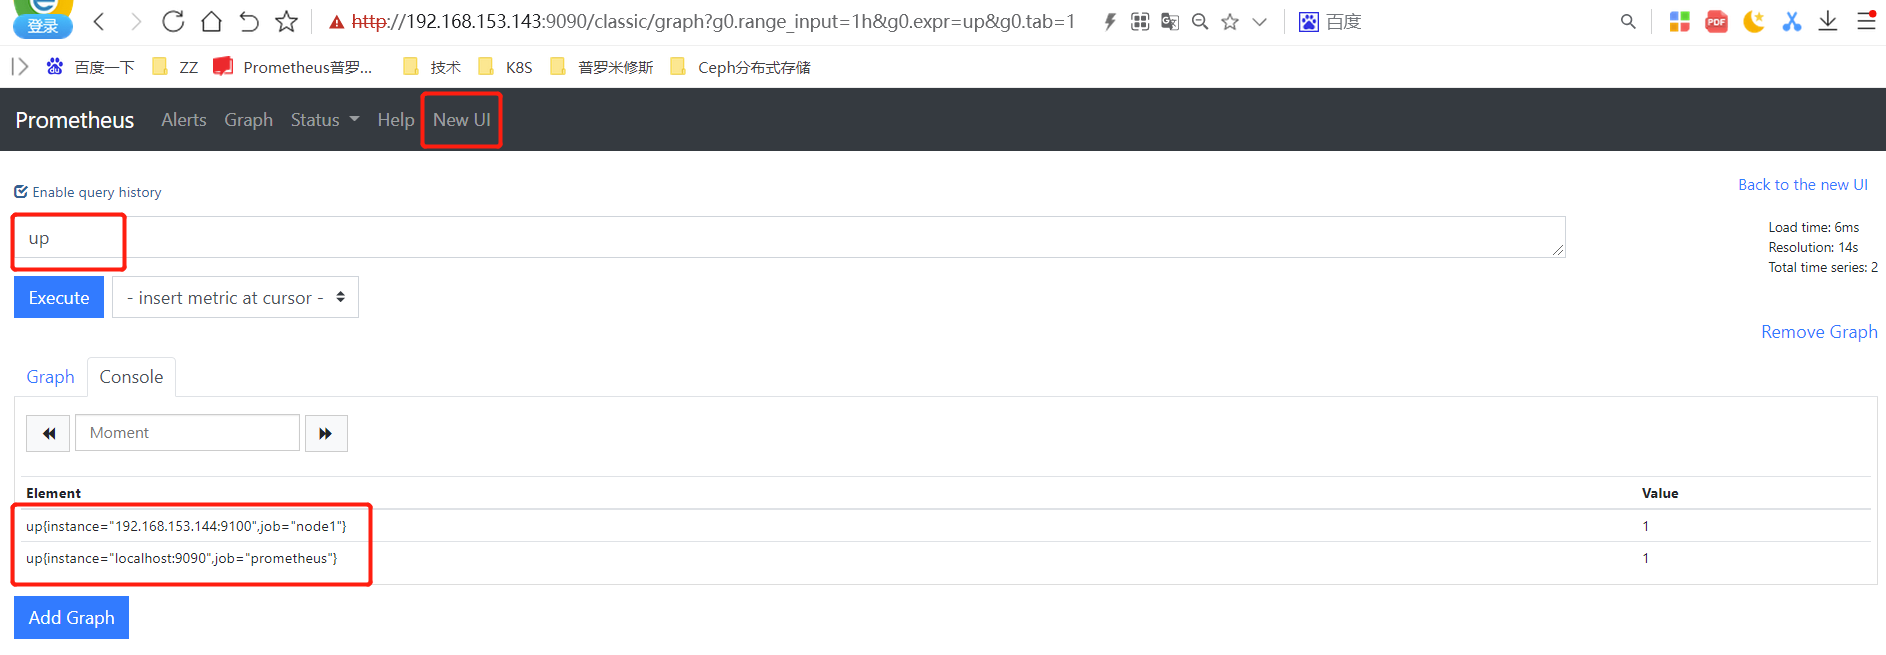Open the browser home page

pos(211,21)
